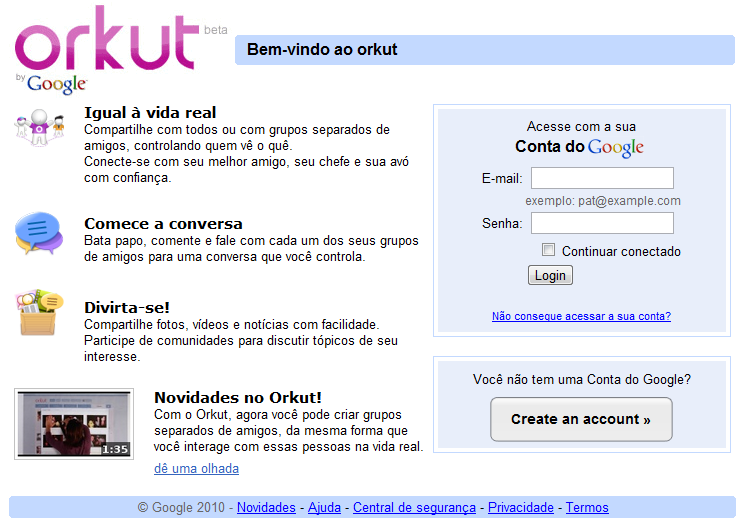The width and height of the screenshot is (745, 523).
Task: Open "Não consegue acessar a sua conta?" link
Action: tap(581, 316)
